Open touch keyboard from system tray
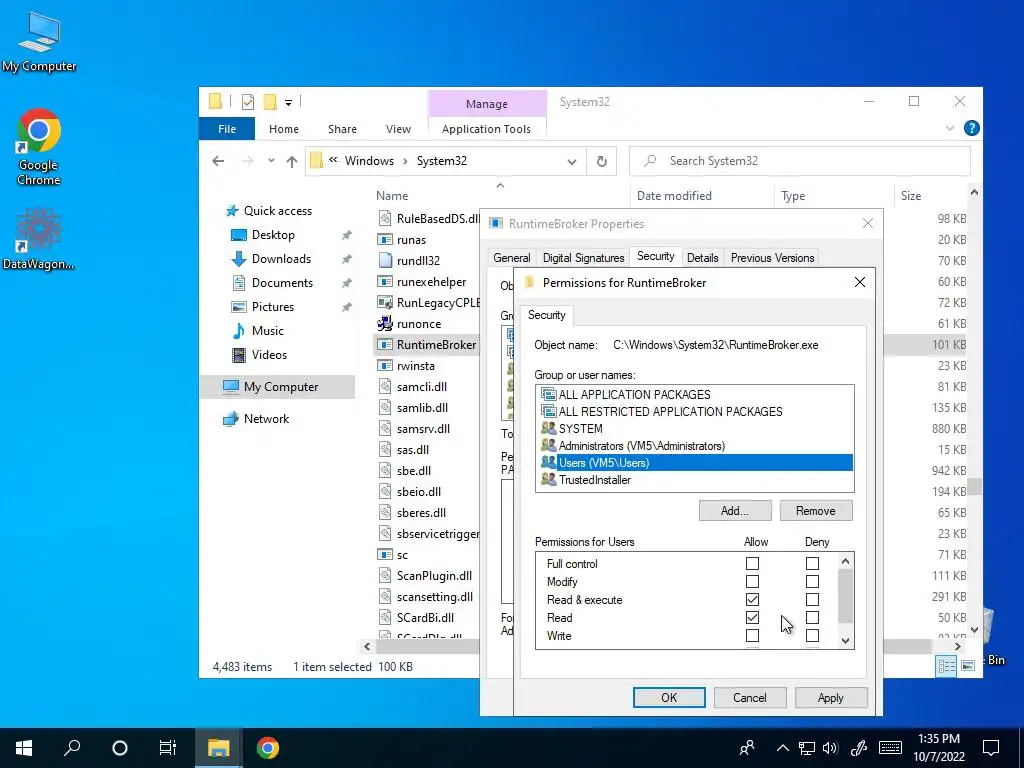The height and width of the screenshot is (768, 1024). coord(890,748)
